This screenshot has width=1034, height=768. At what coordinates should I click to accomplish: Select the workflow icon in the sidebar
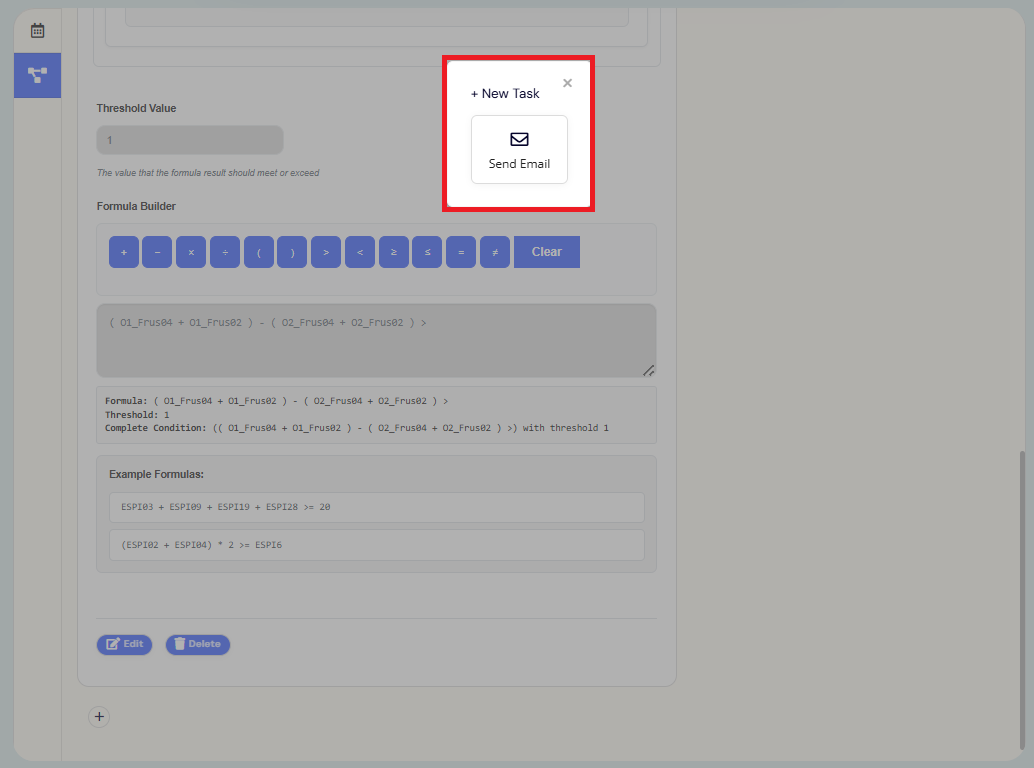tap(37, 75)
